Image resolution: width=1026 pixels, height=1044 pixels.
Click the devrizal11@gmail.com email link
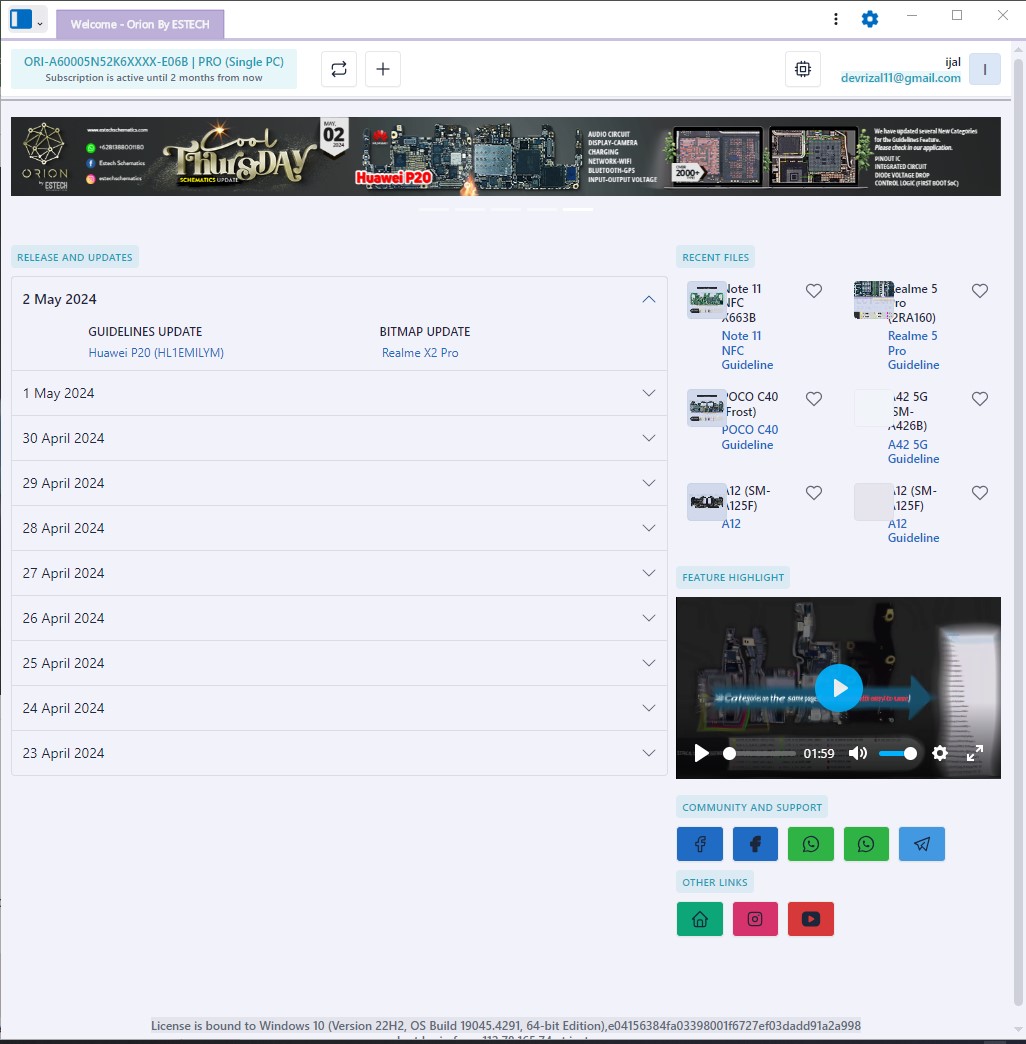coord(900,78)
